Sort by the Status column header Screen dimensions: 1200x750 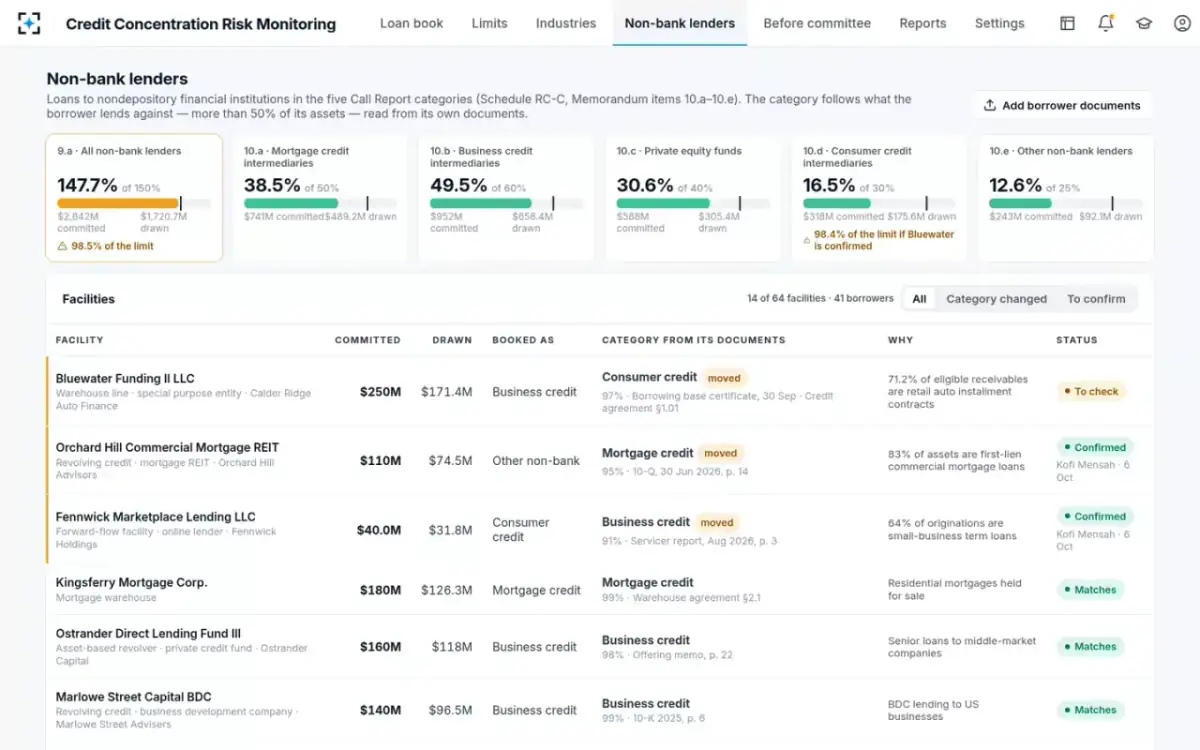pyautogui.click(x=1077, y=340)
